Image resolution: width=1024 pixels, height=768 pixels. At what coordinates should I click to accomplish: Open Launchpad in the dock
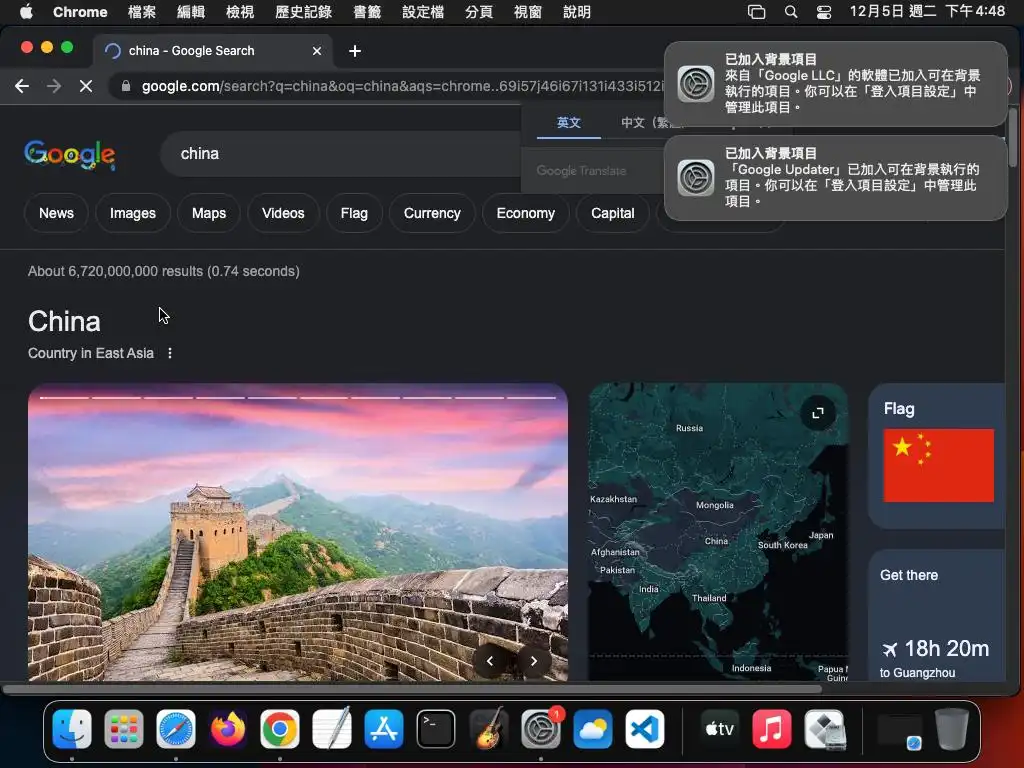(x=123, y=729)
